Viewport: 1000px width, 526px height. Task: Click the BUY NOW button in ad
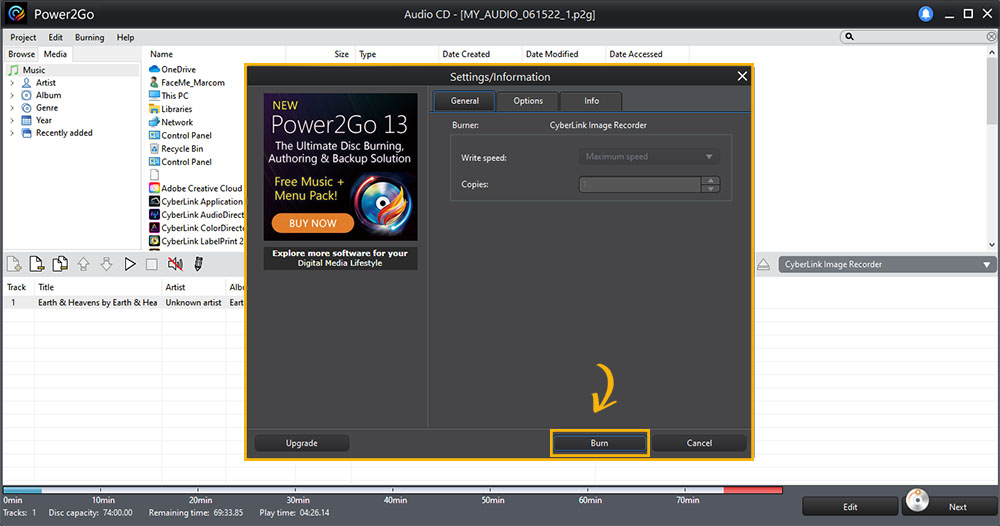click(312, 223)
